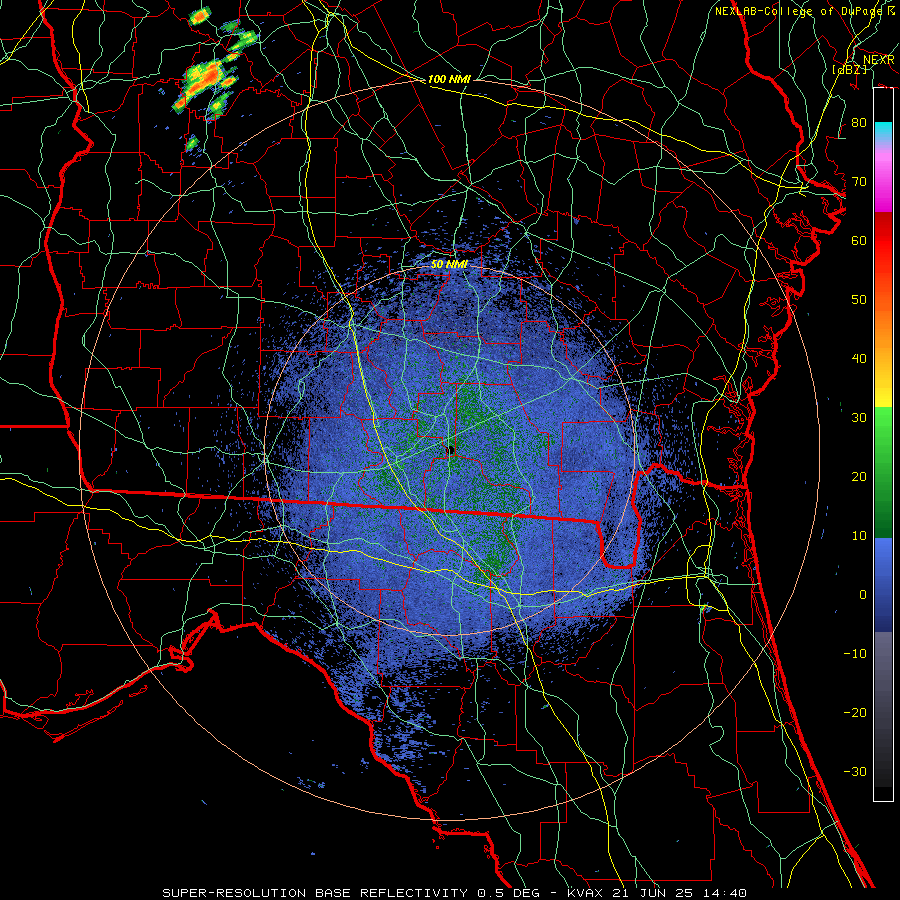Select the 50 dBZ scale value
This screenshot has width=900, height=900.
pos(859,300)
